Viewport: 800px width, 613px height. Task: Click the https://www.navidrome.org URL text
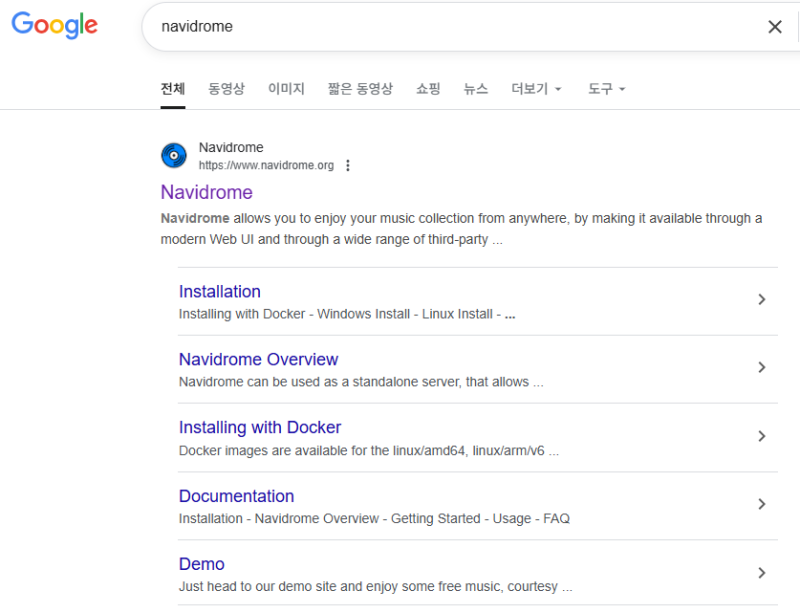coord(266,165)
